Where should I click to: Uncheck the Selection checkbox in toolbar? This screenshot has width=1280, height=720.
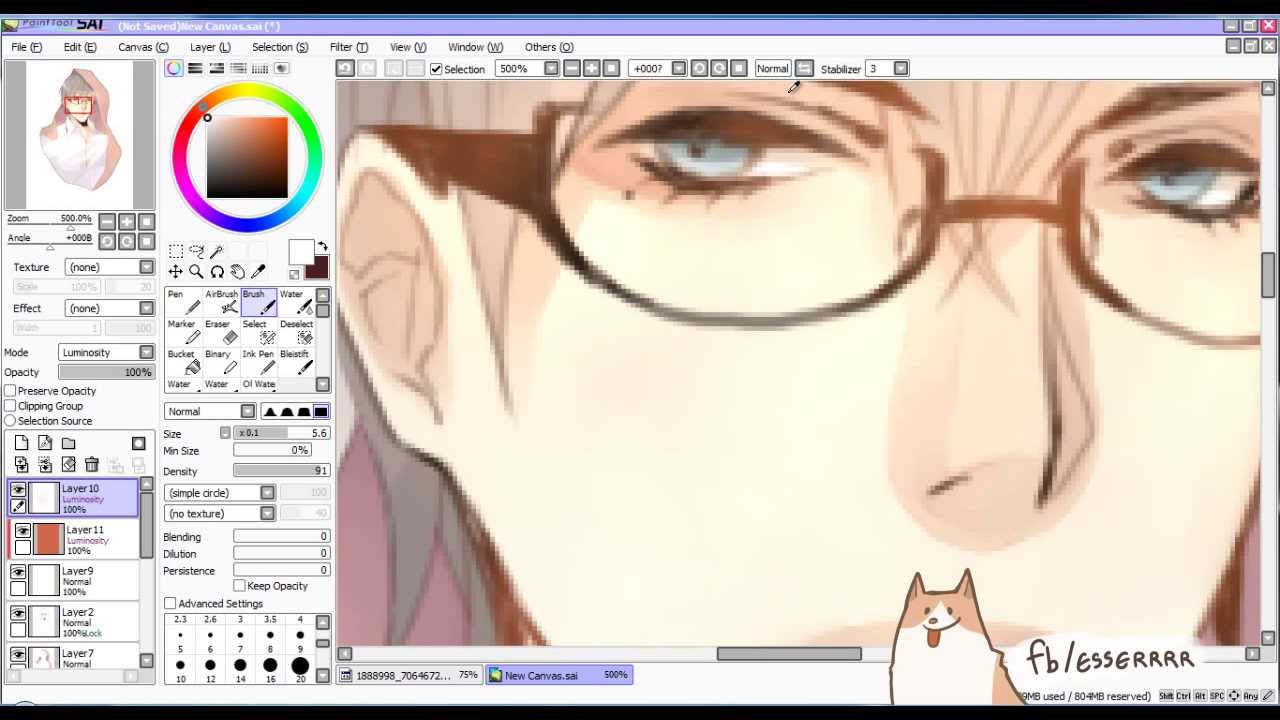[436, 69]
